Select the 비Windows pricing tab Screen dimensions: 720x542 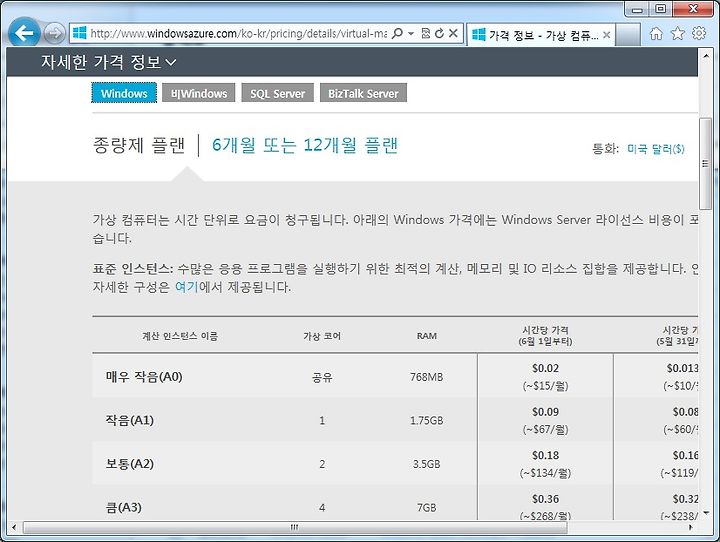(x=198, y=93)
